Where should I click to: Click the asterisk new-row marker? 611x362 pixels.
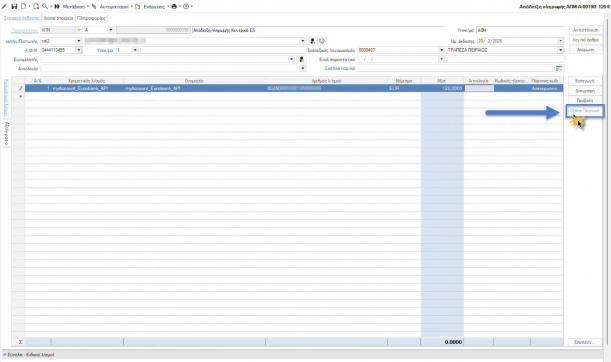click(20, 96)
